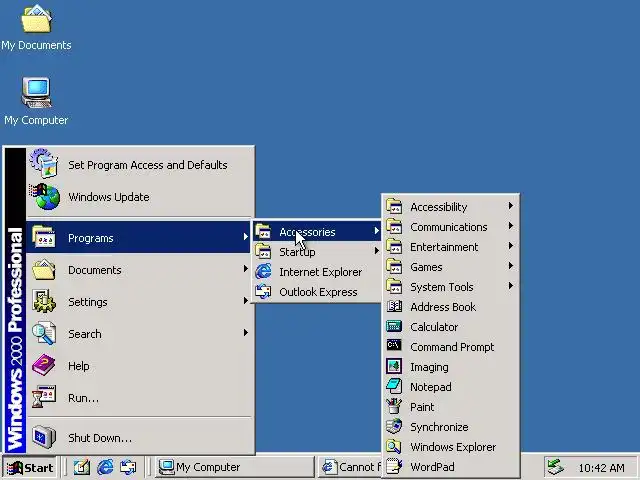
Task: Click the Set Program Access and Defaults icon
Action: click(x=44, y=164)
